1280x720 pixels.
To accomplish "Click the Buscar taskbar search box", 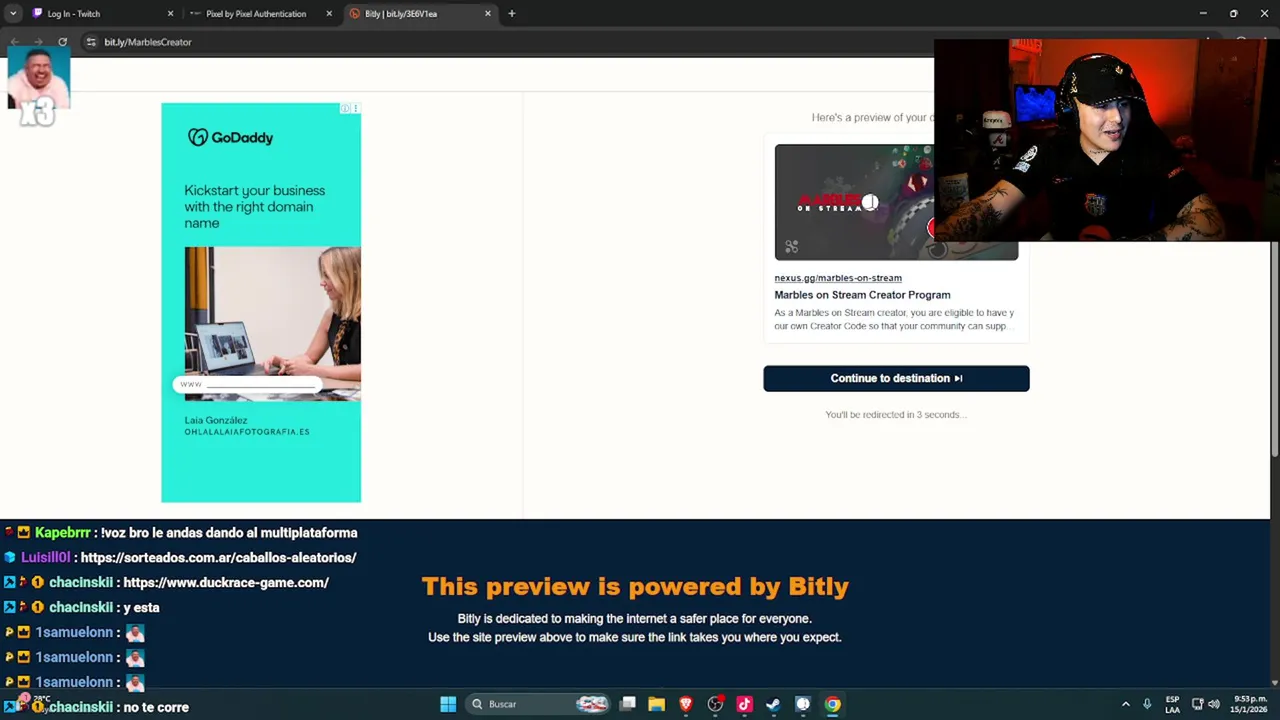I will pyautogui.click(x=539, y=704).
